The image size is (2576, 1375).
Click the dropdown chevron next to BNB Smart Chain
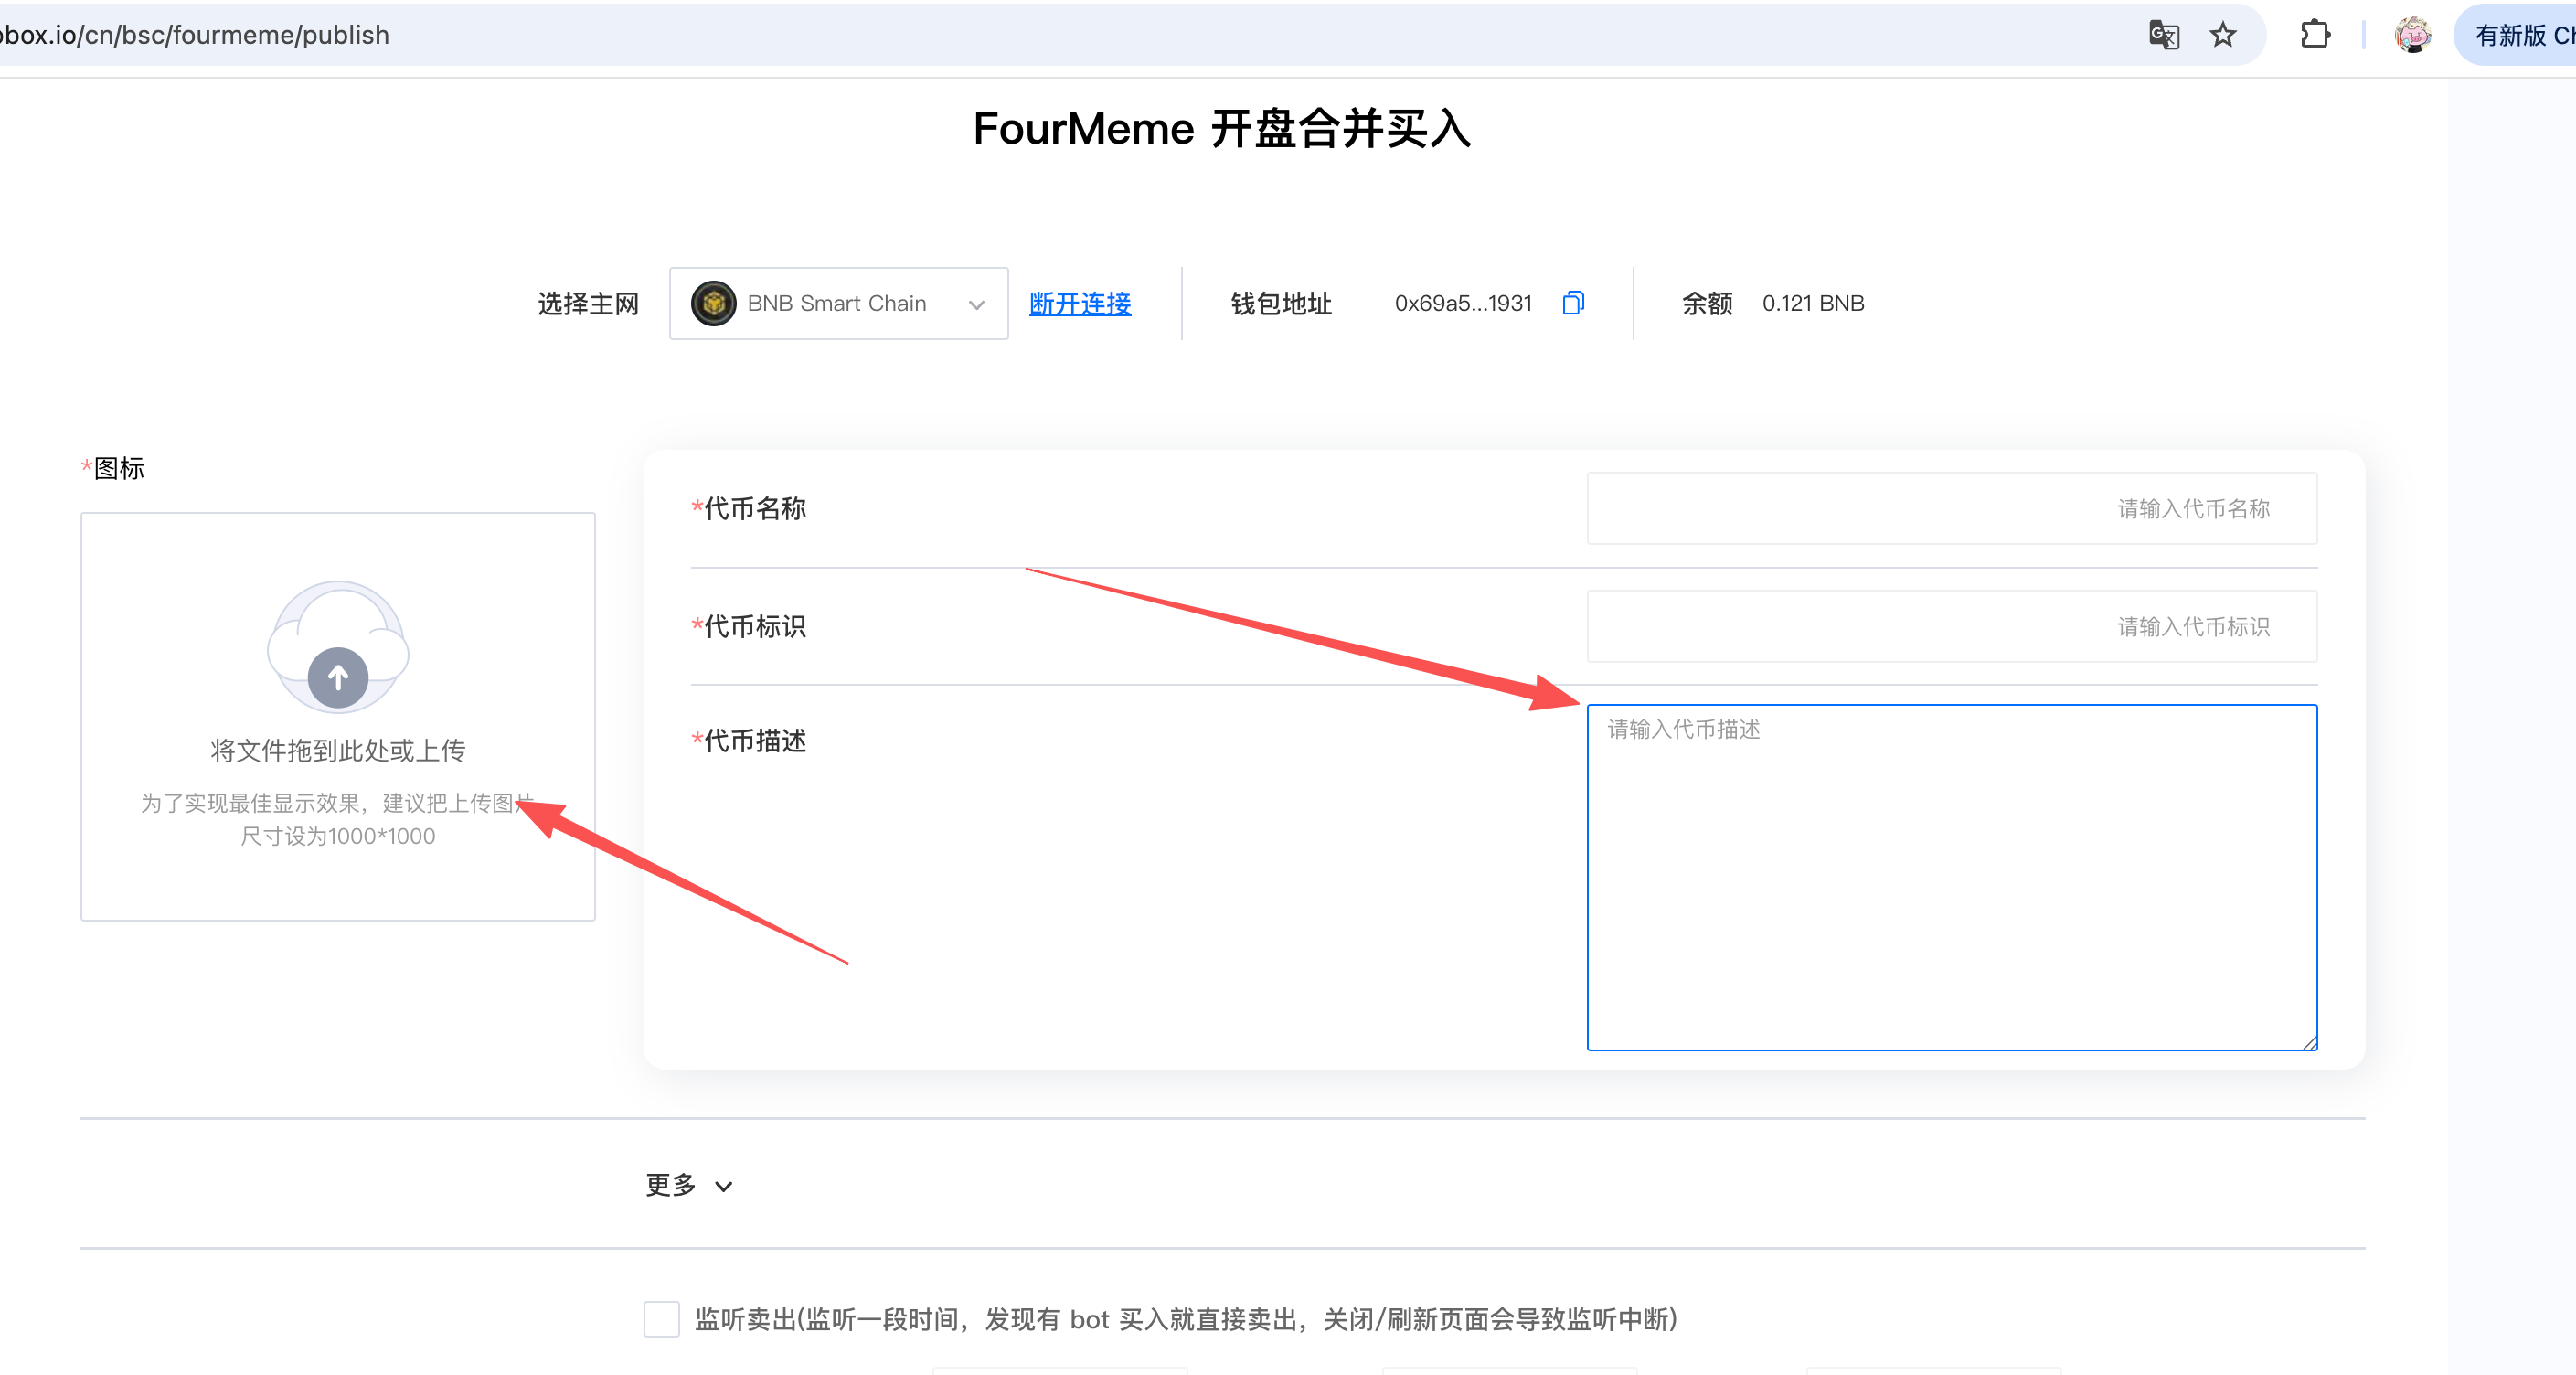click(976, 304)
